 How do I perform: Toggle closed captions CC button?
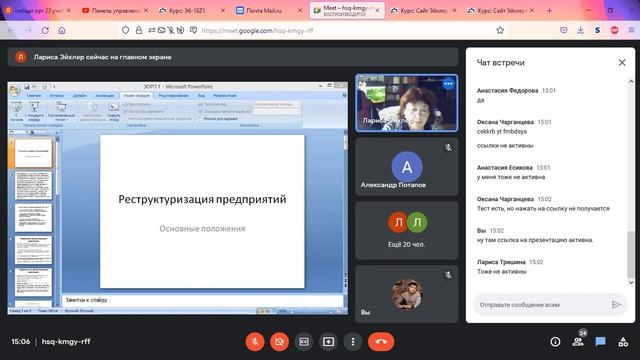tap(304, 342)
